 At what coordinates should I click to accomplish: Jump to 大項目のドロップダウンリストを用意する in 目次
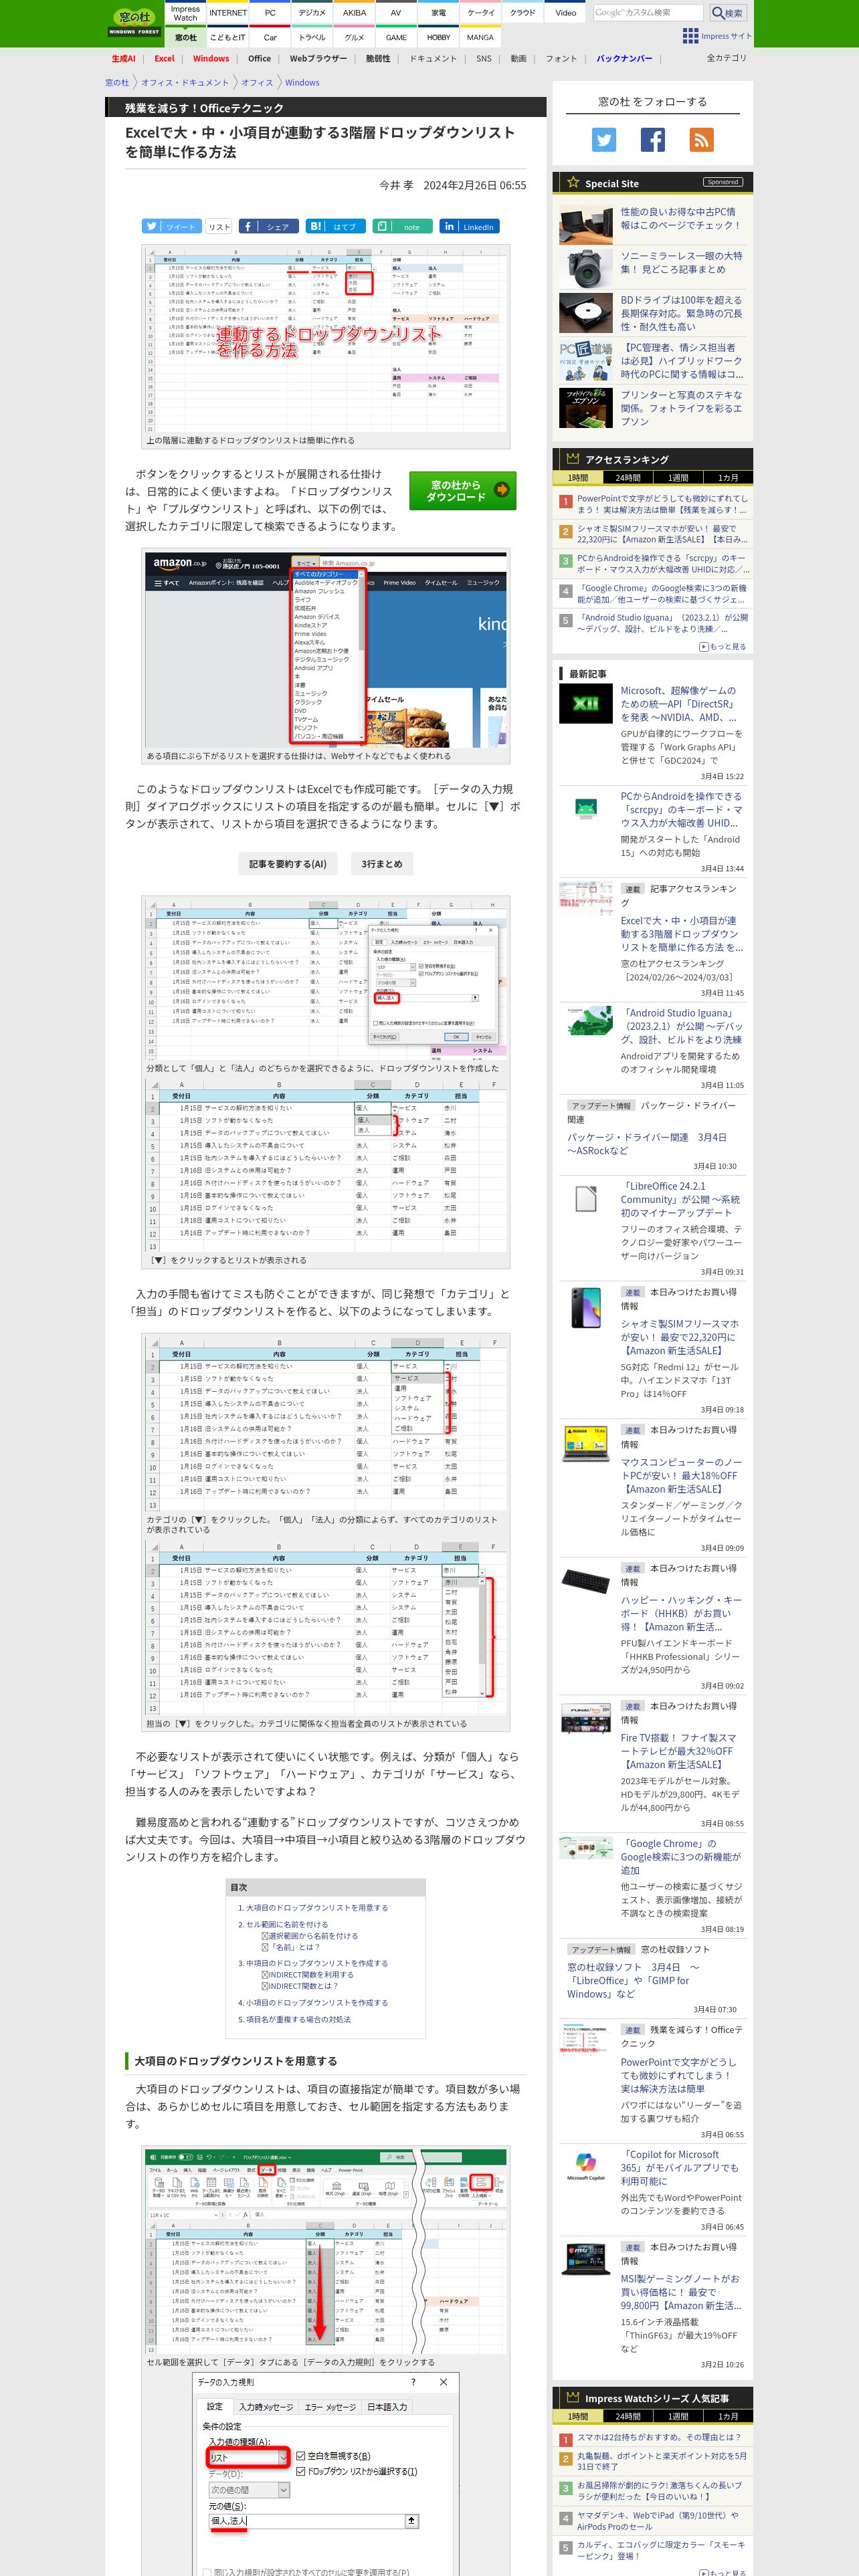point(317,1908)
